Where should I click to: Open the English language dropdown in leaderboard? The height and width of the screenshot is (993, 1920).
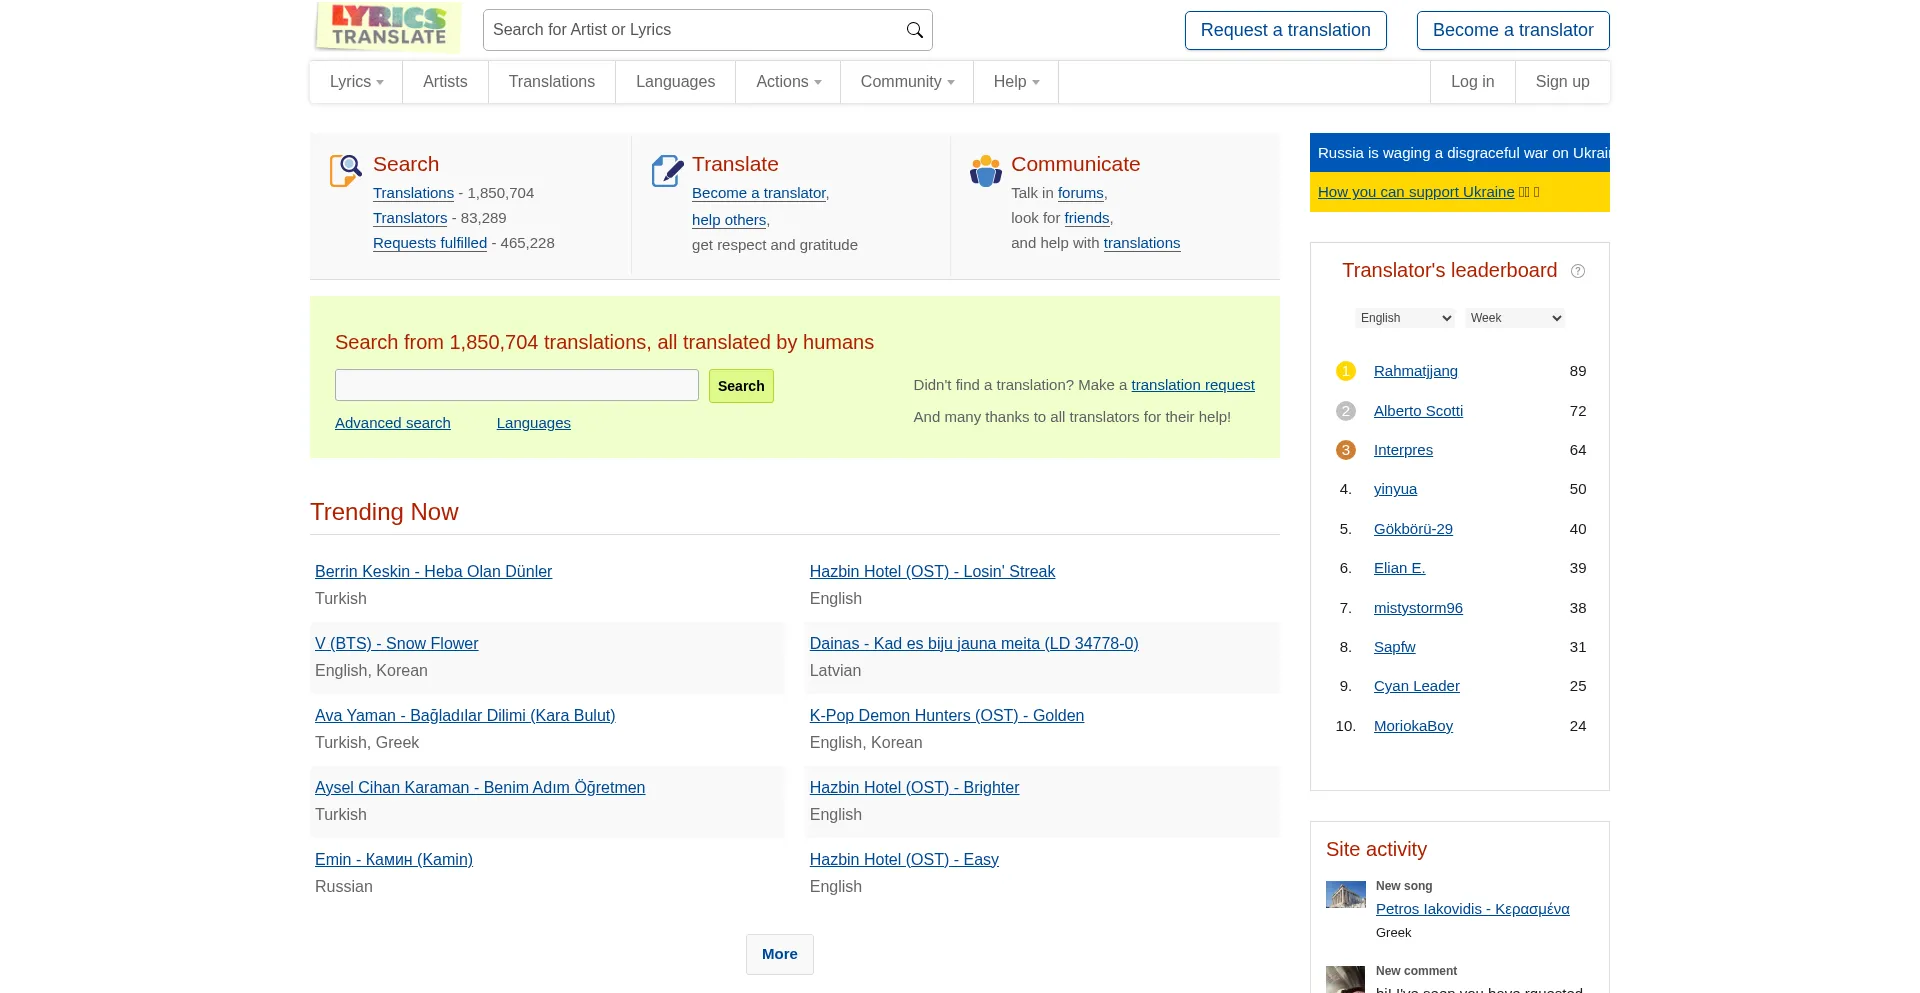tap(1405, 318)
